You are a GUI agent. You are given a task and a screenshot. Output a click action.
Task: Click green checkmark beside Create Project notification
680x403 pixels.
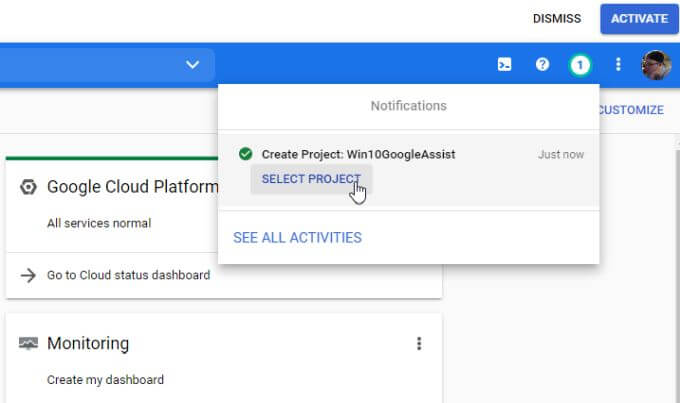tap(246, 154)
